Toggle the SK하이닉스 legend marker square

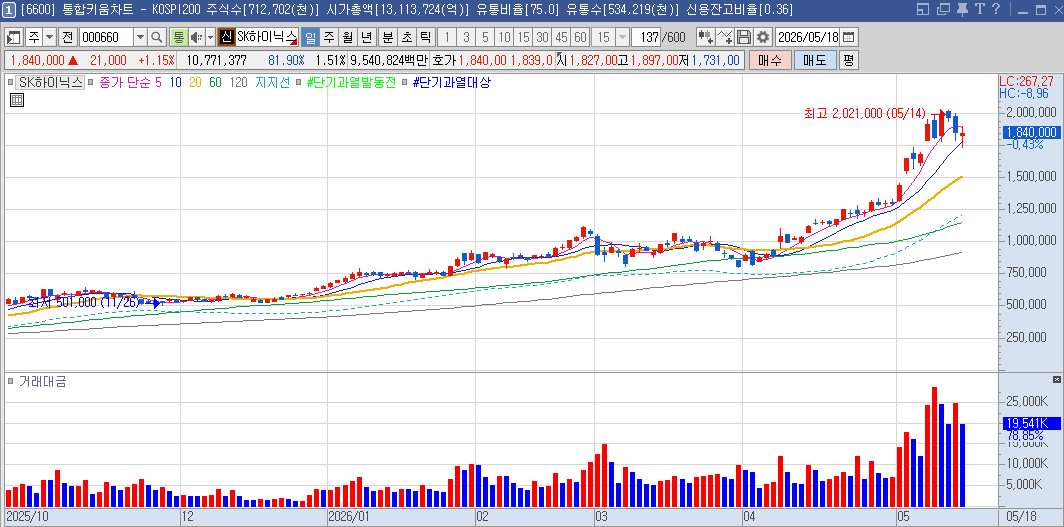pos(10,83)
